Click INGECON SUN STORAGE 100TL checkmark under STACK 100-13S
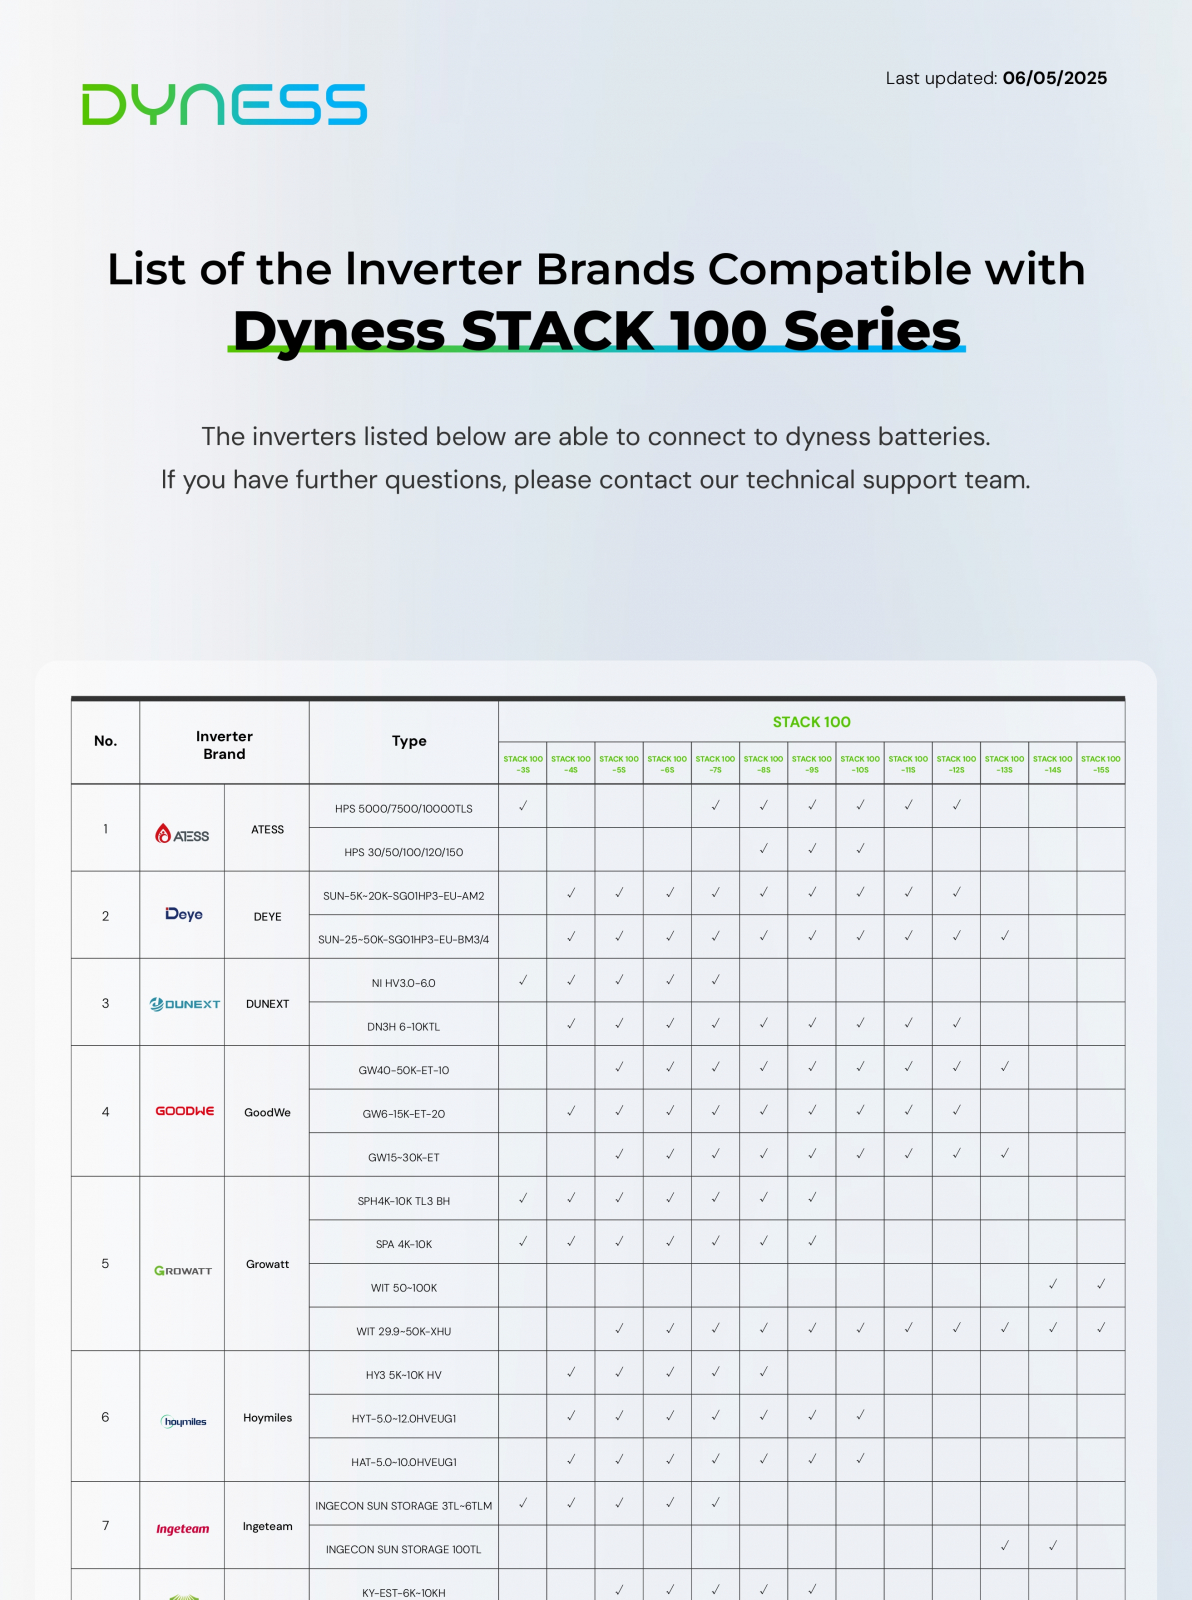This screenshot has height=1600, width=1192. click(x=1005, y=1546)
